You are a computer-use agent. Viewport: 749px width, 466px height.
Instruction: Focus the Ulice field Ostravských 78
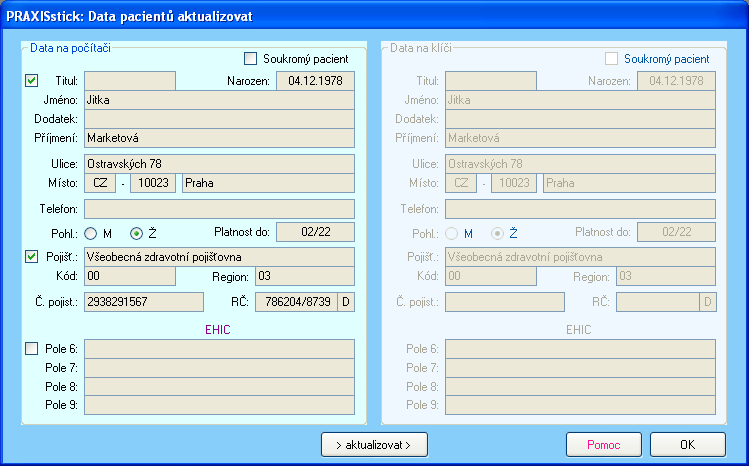click(219, 163)
